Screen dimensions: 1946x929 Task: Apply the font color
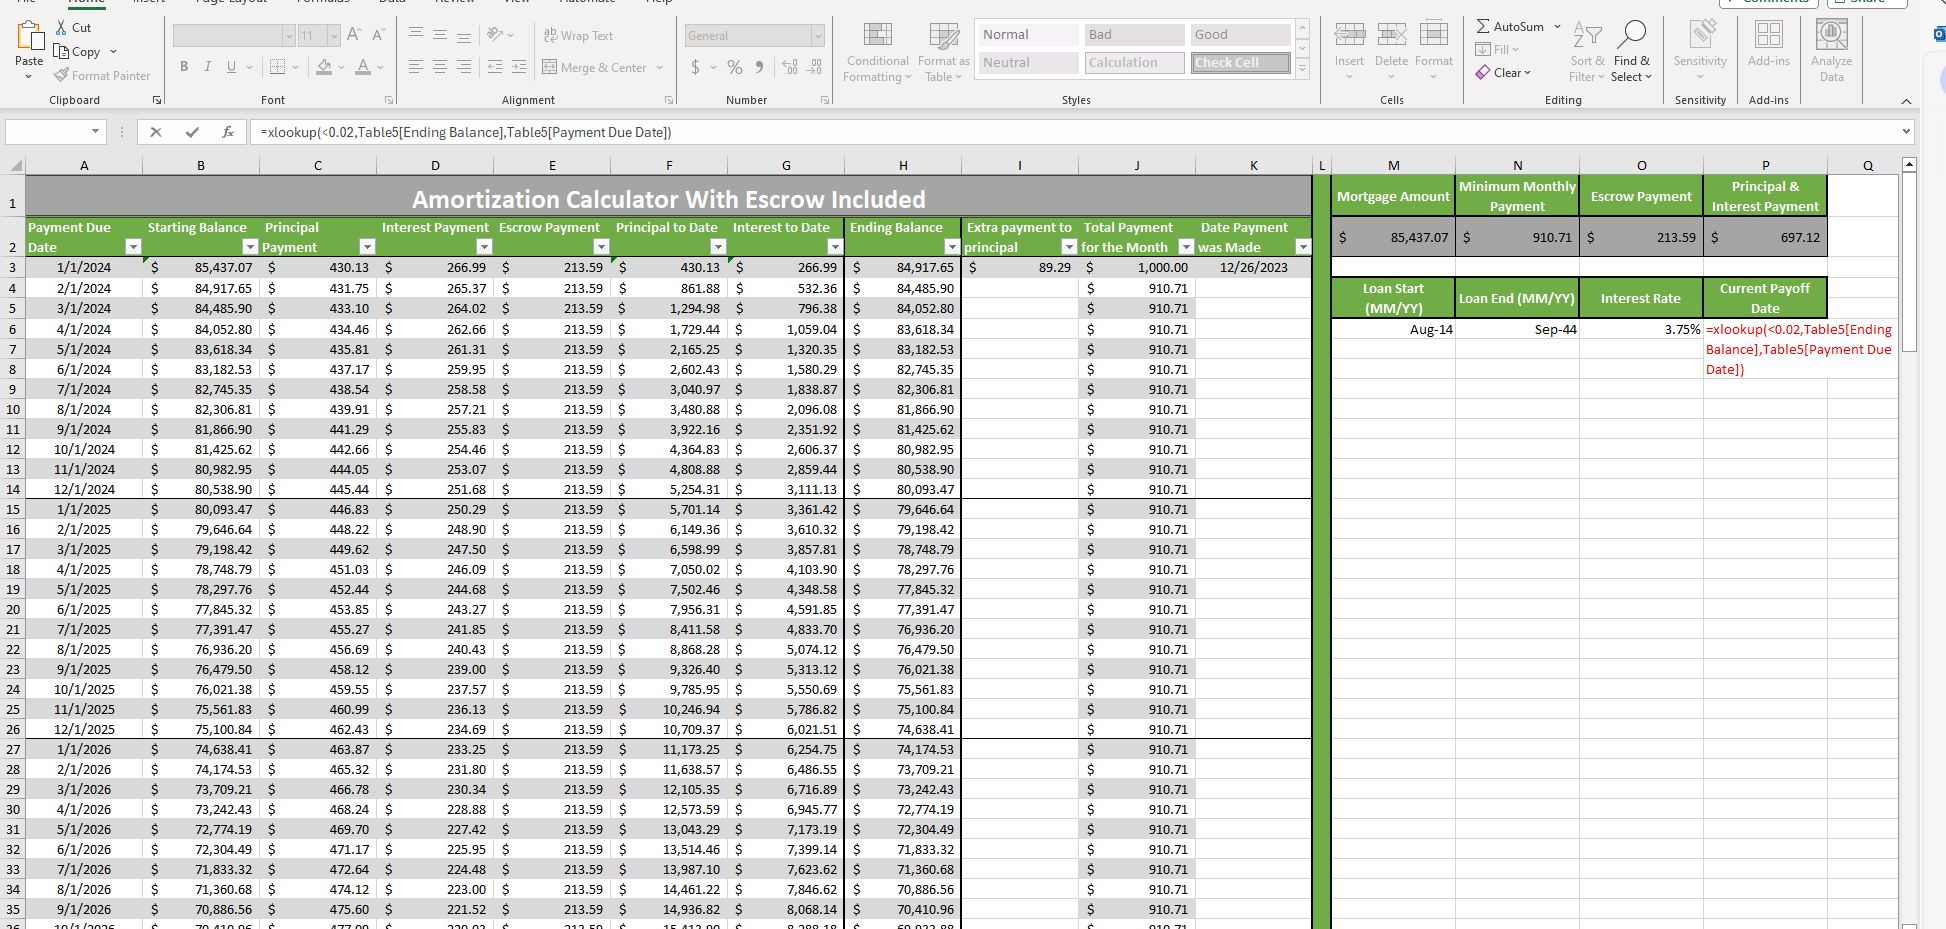coord(363,67)
